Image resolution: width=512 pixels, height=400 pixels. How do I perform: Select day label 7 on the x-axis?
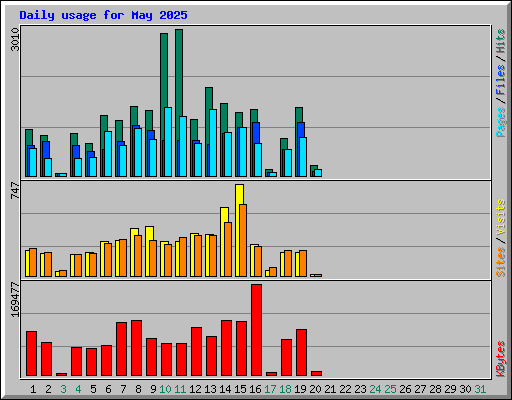[x=123, y=389]
